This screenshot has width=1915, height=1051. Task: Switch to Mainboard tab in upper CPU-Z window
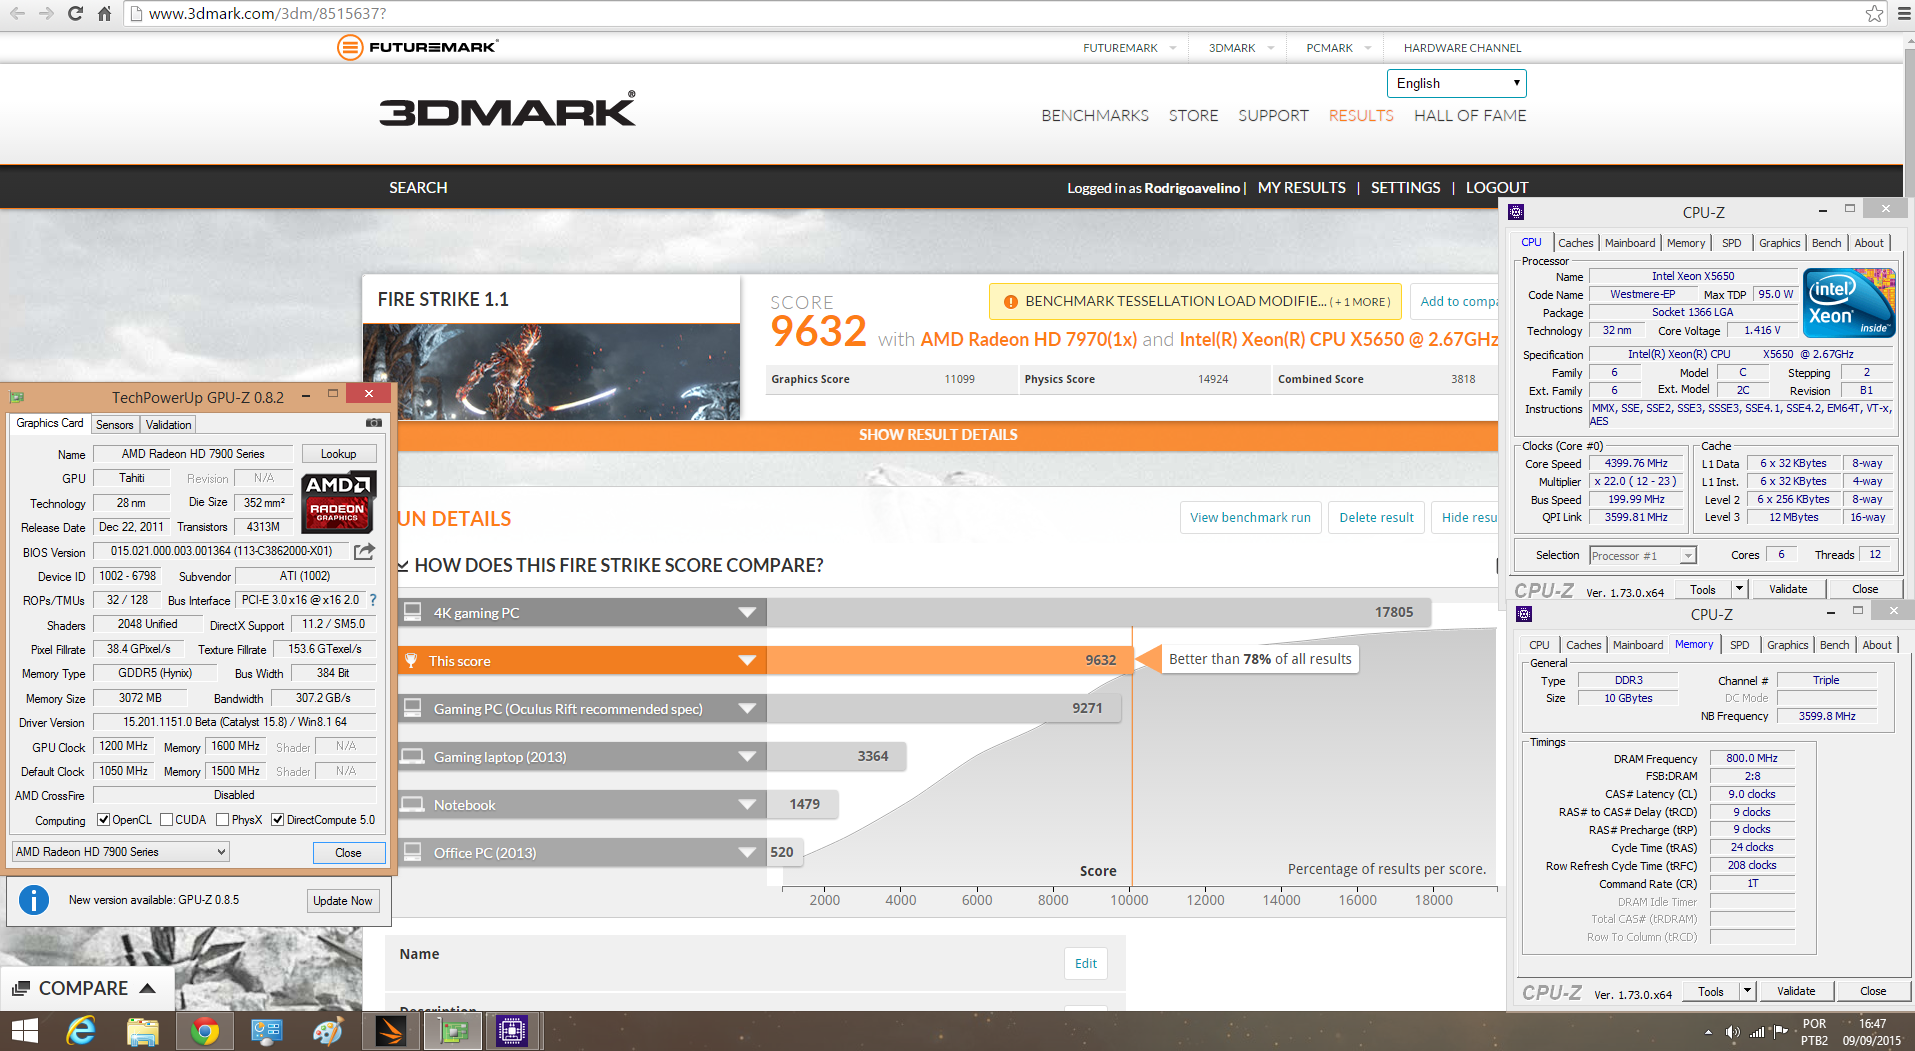pyautogui.click(x=1629, y=243)
